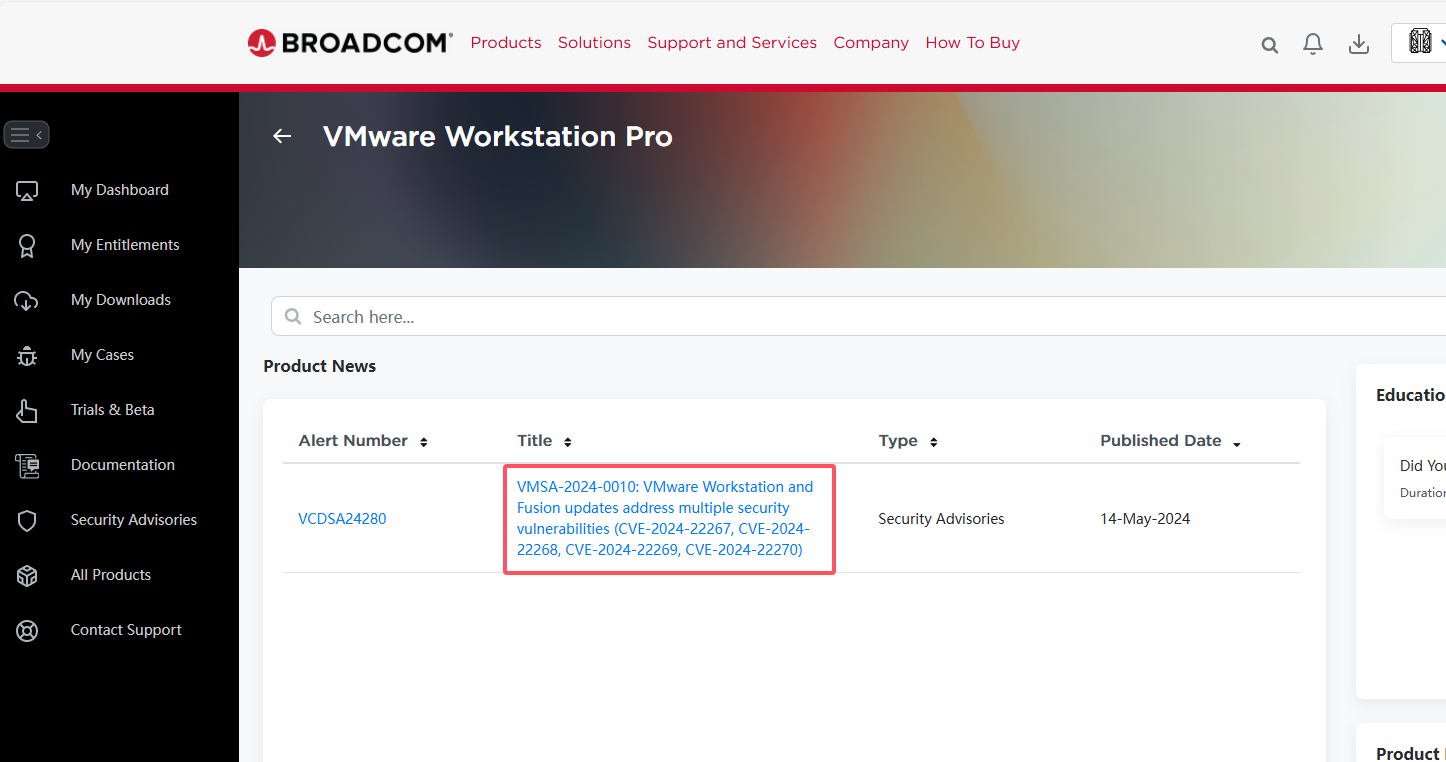Open My Cases page
The width and height of the screenshot is (1446, 762).
102,355
